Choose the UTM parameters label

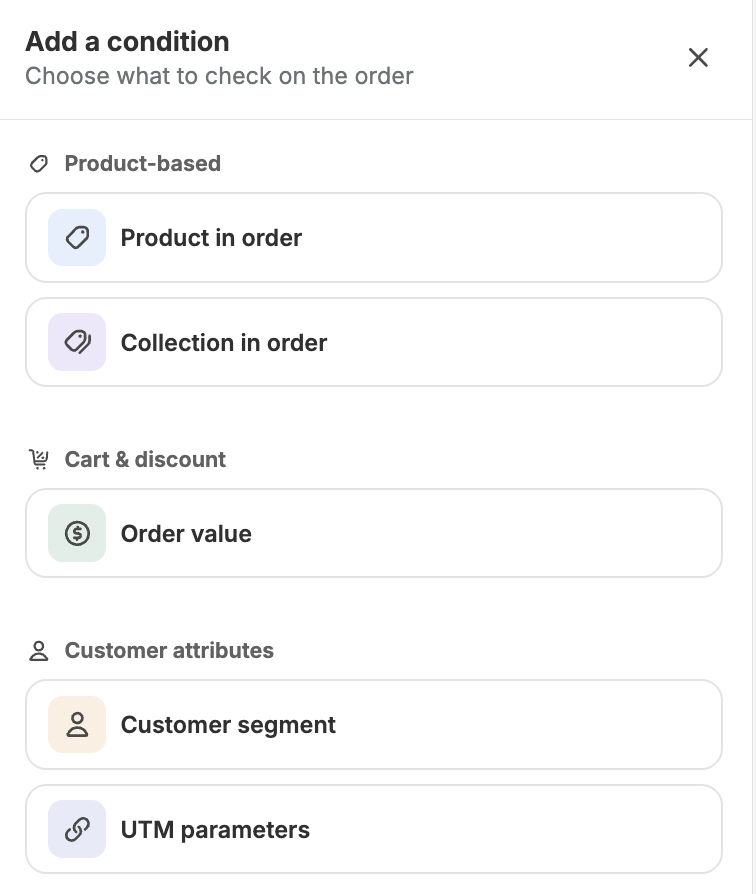pos(215,830)
